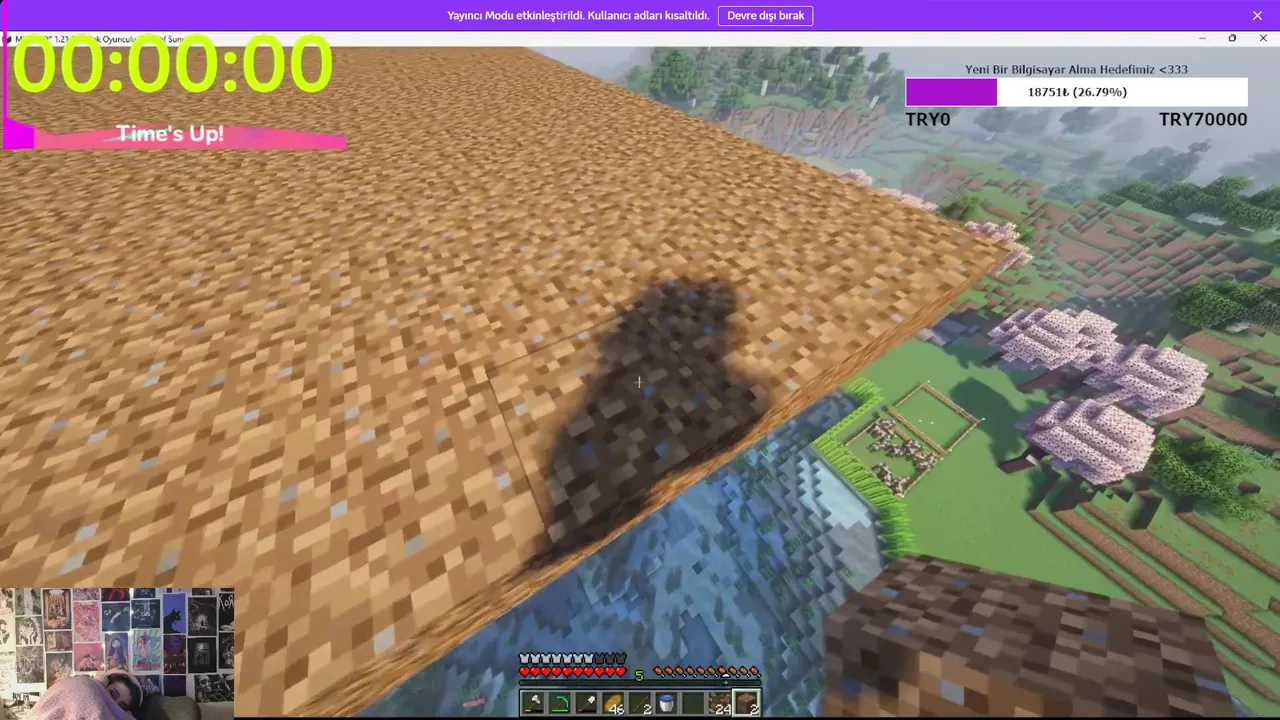Click the TRY0 goal start label
The image size is (1280, 720).
pyautogui.click(x=927, y=119)
